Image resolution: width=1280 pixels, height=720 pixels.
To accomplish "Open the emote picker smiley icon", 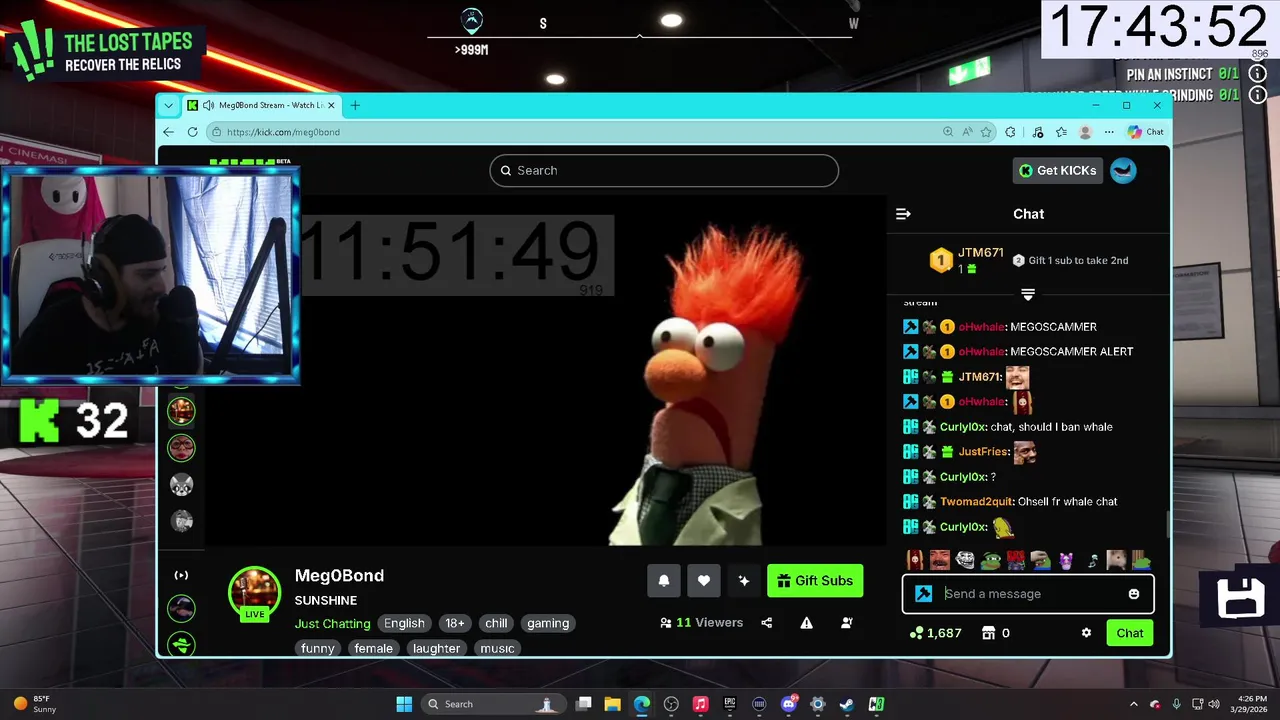I will point(1134,594).
